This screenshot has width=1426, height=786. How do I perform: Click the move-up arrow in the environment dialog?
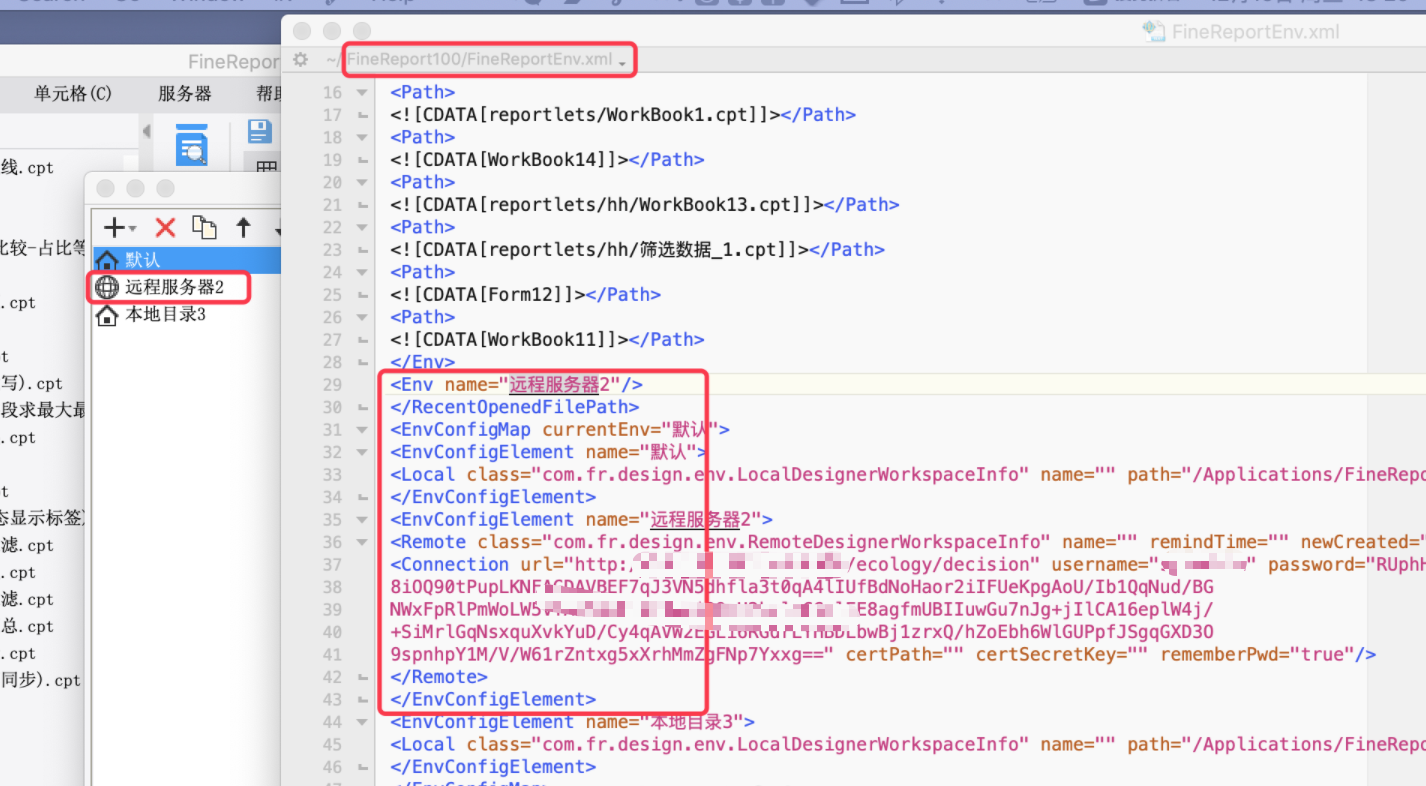(x=243, y=228)
